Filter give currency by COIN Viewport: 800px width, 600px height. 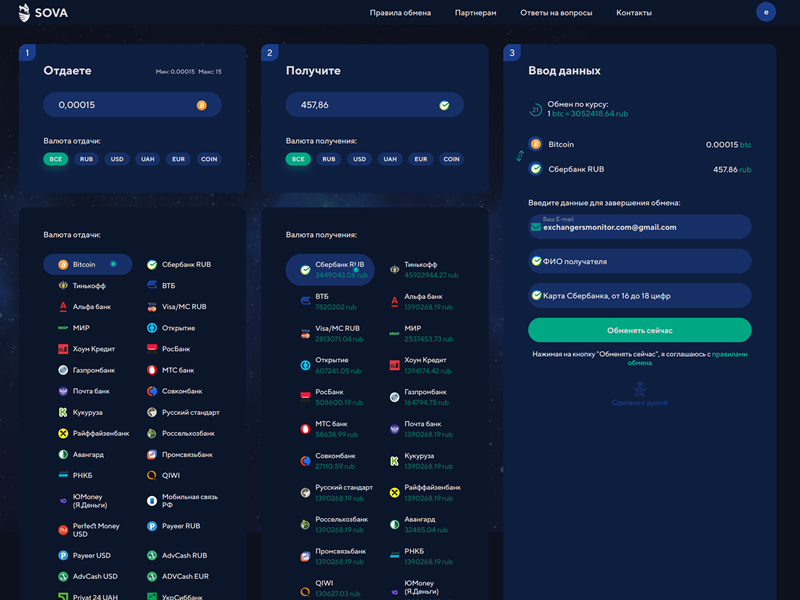tap(209, 159)
